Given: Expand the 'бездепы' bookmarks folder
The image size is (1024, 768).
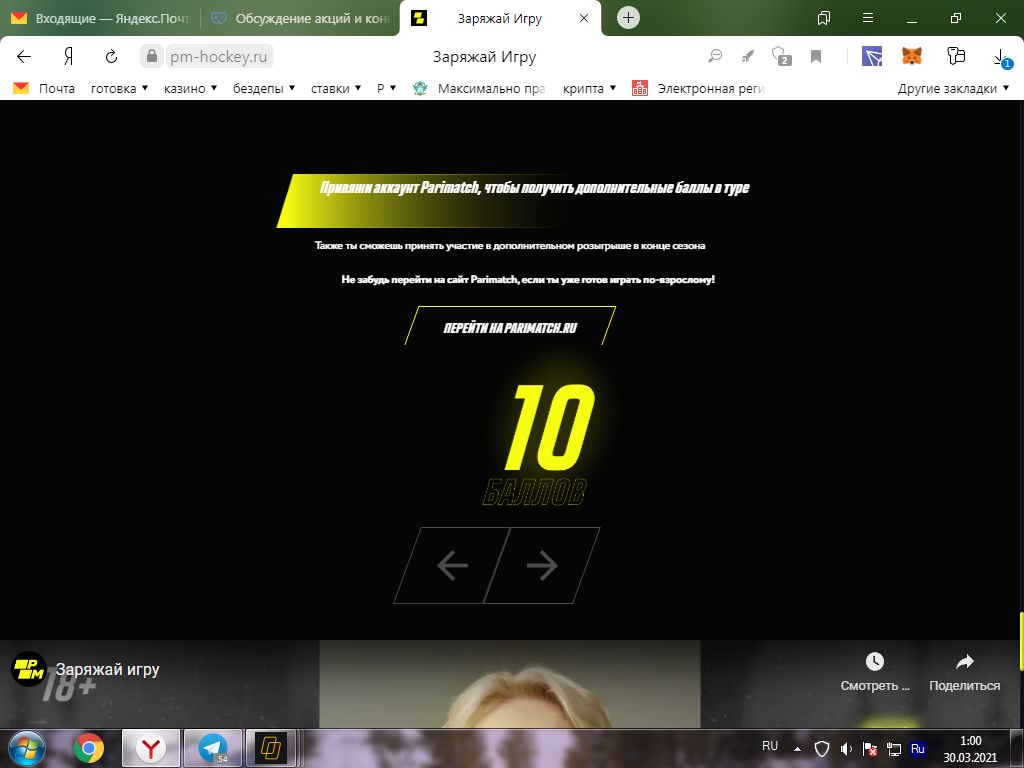Looking at the screenshot, I should pyautogui.click(x=264, y=88).
